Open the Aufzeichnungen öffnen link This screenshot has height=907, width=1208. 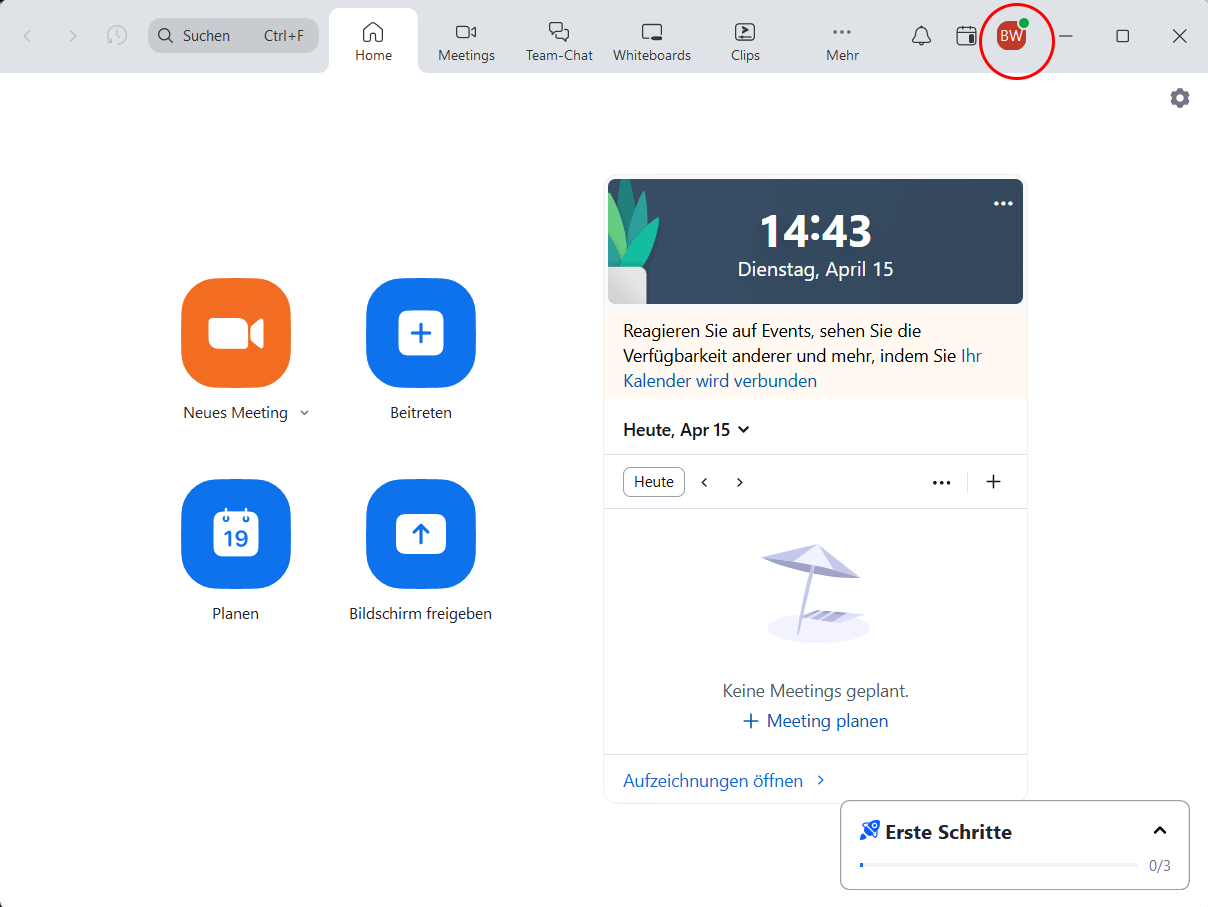pos(724,781)
